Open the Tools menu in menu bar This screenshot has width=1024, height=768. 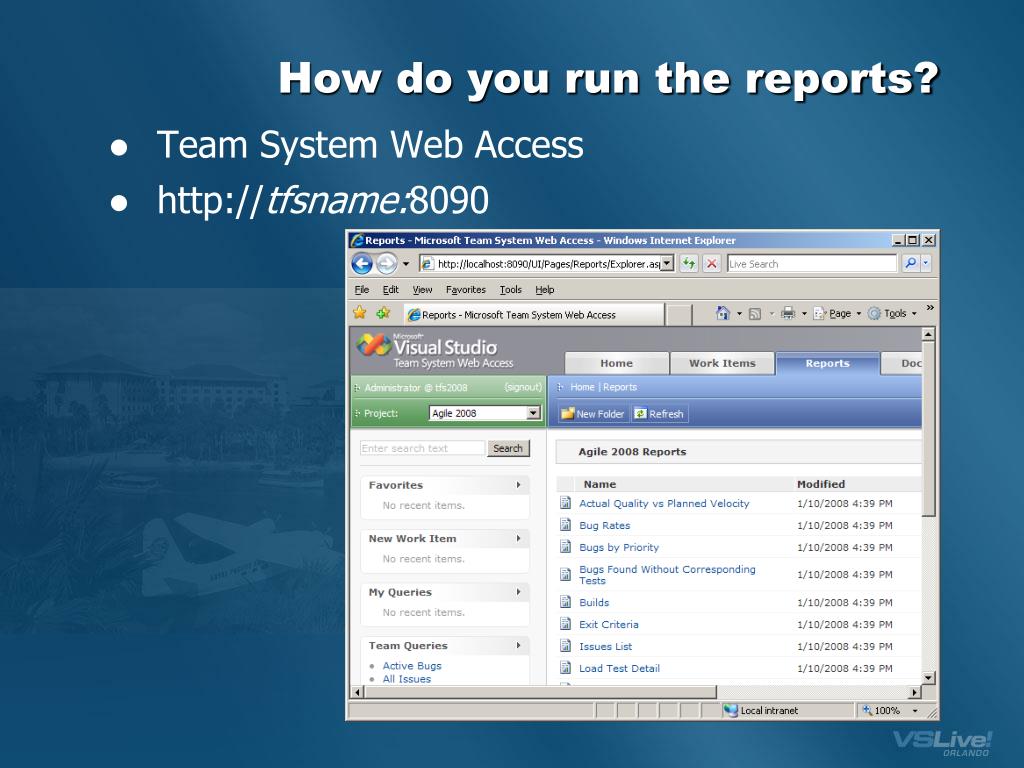tap(511, 289)
